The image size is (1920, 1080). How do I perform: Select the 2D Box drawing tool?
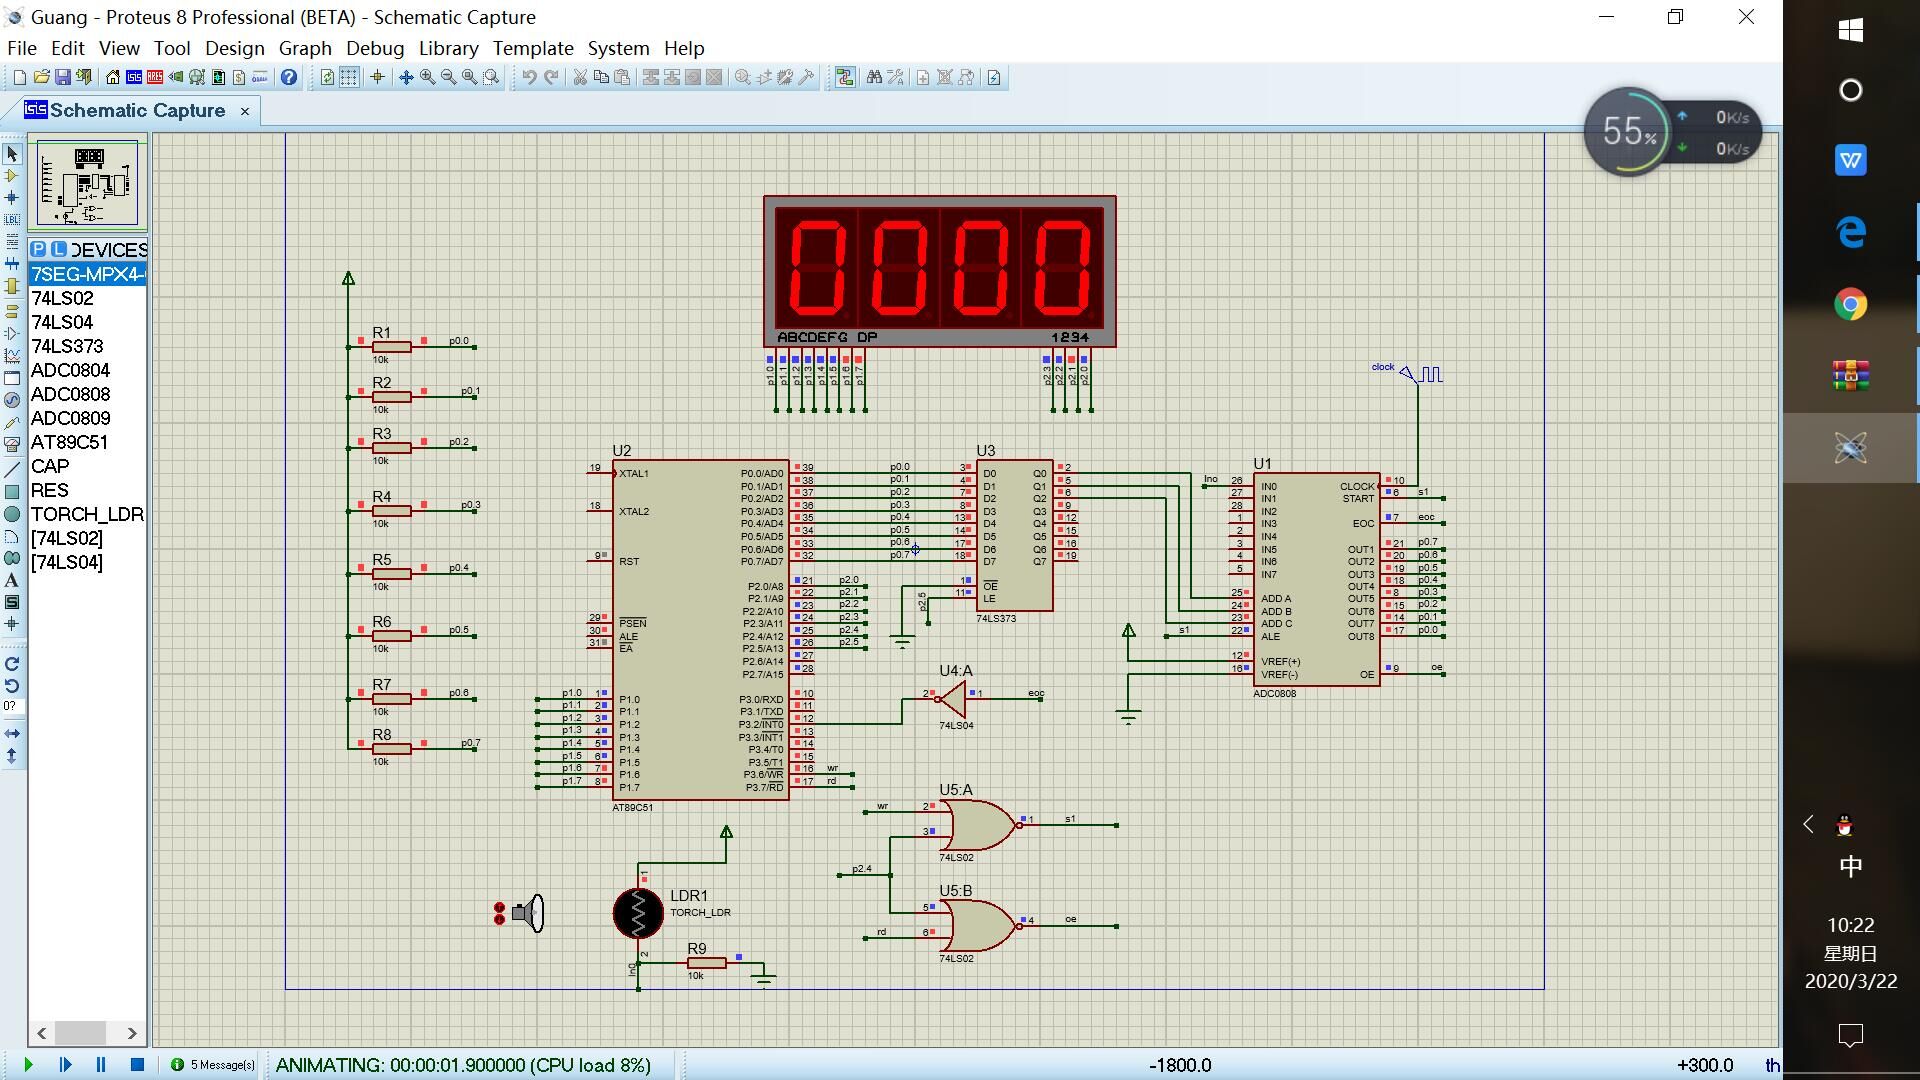12,492
